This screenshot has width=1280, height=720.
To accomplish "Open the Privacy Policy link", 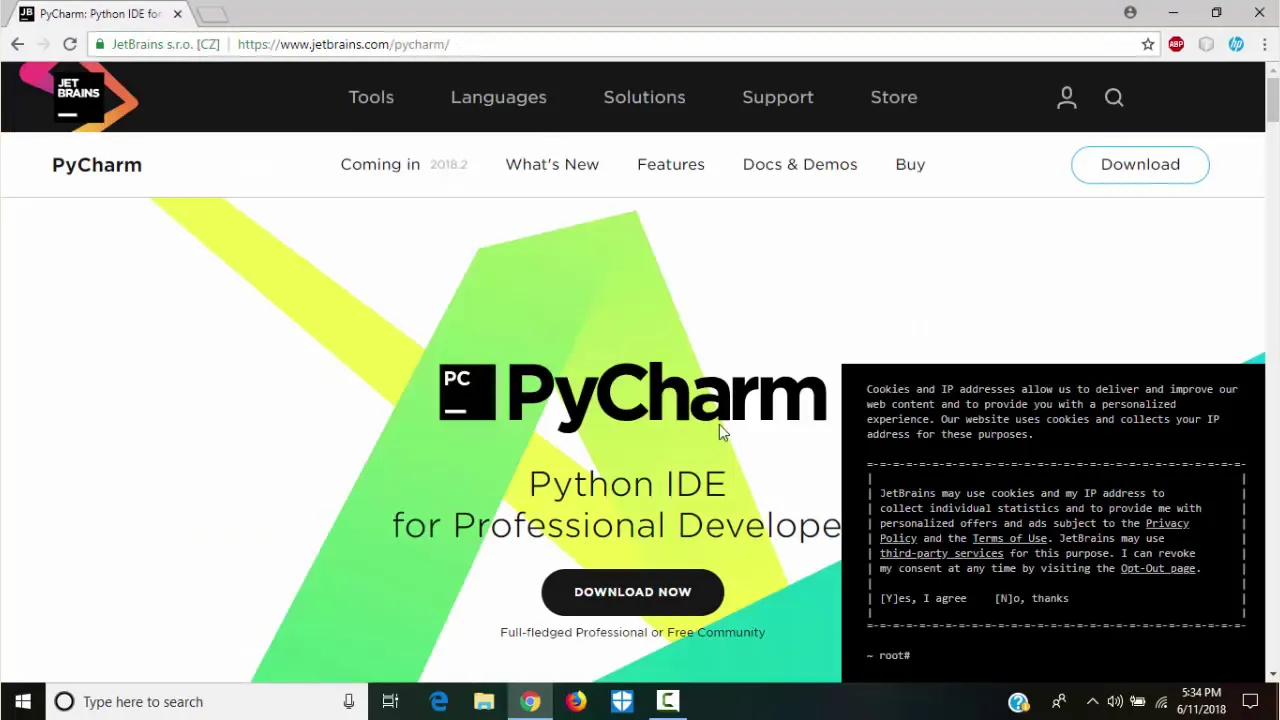I will (x=1034, y=530).
